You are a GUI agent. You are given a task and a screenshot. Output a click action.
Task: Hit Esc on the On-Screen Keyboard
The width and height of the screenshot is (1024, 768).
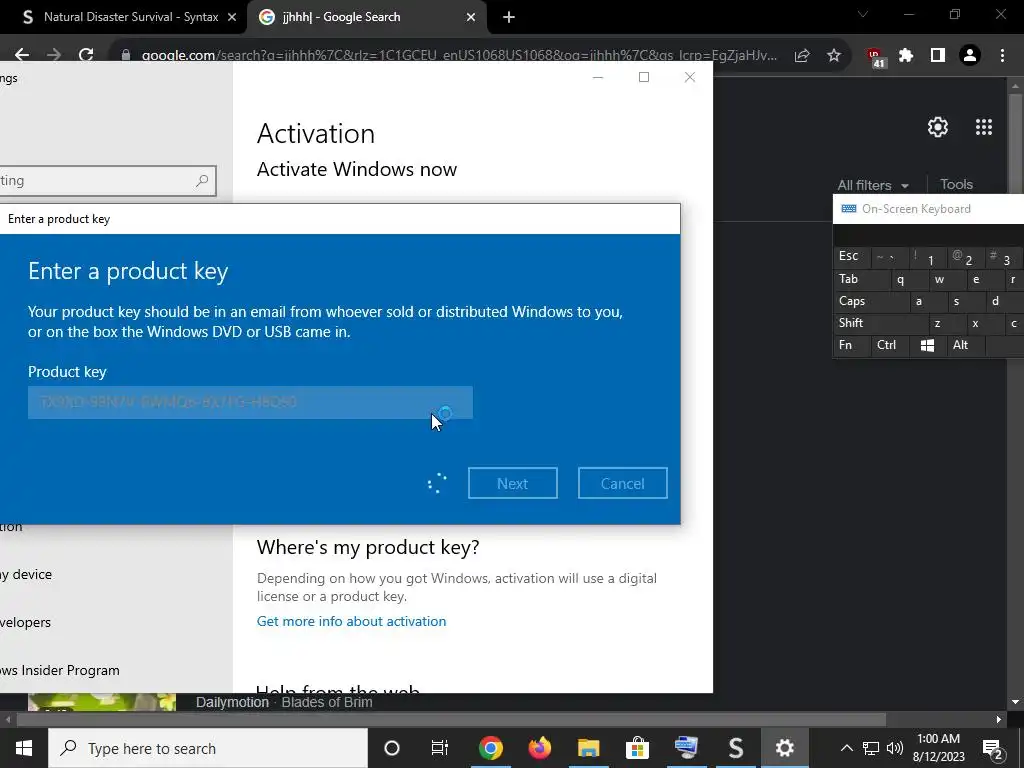click(852, 256)
